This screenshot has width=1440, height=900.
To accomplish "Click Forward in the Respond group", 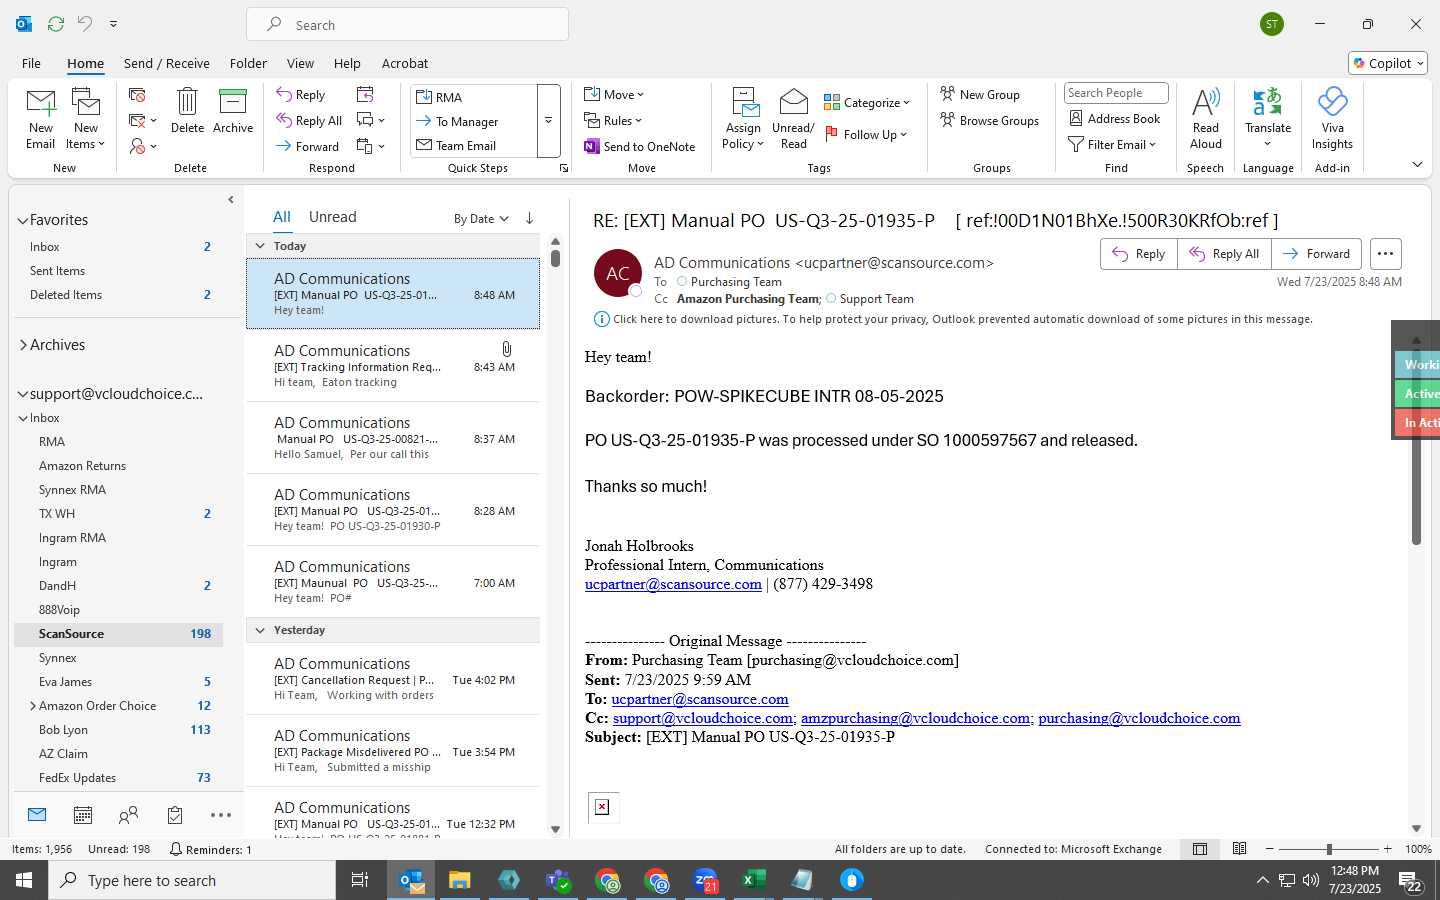I will click(308, 146).
